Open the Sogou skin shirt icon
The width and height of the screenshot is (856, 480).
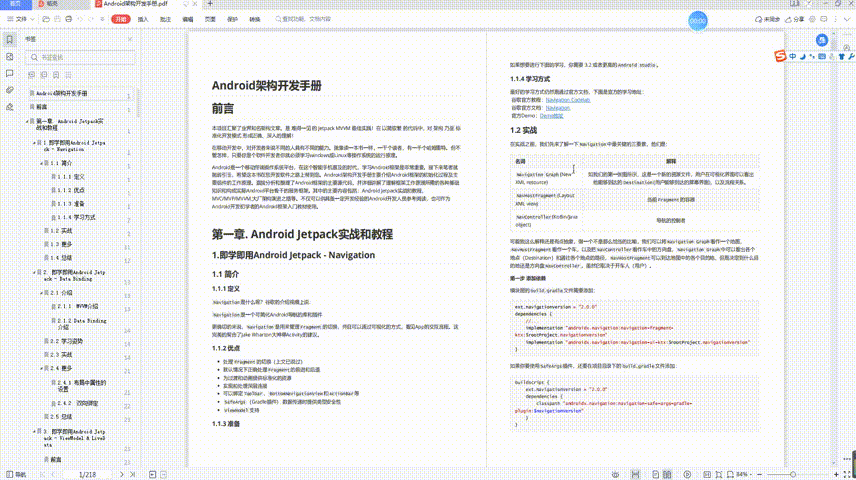pyautogui.click(x=841, y=56)
